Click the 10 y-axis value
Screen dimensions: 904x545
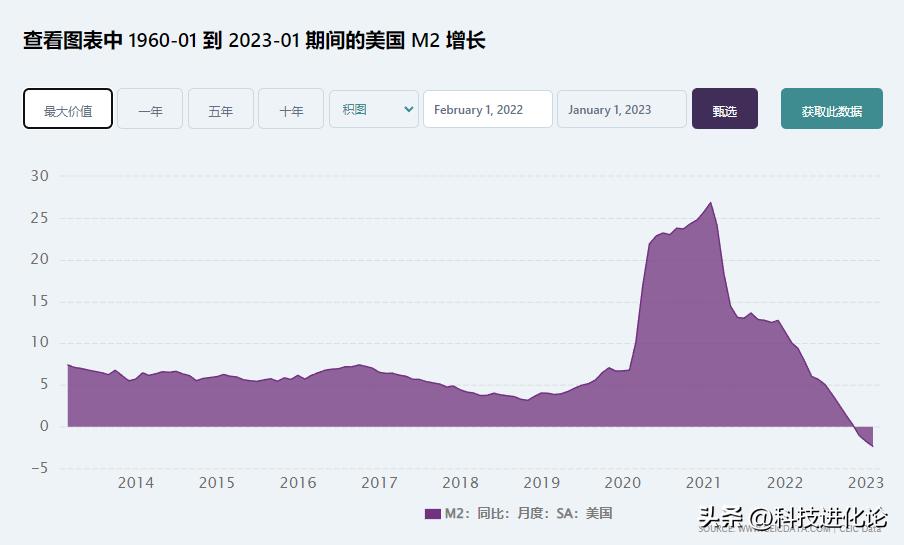40,343
